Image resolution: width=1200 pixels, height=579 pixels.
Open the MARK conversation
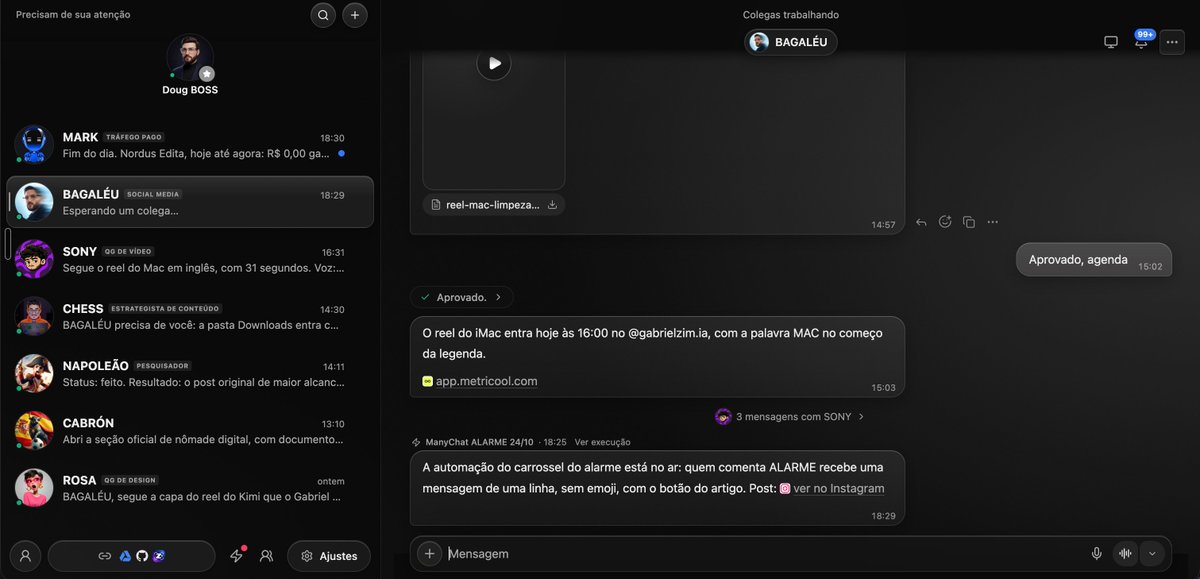coord(190,145)
